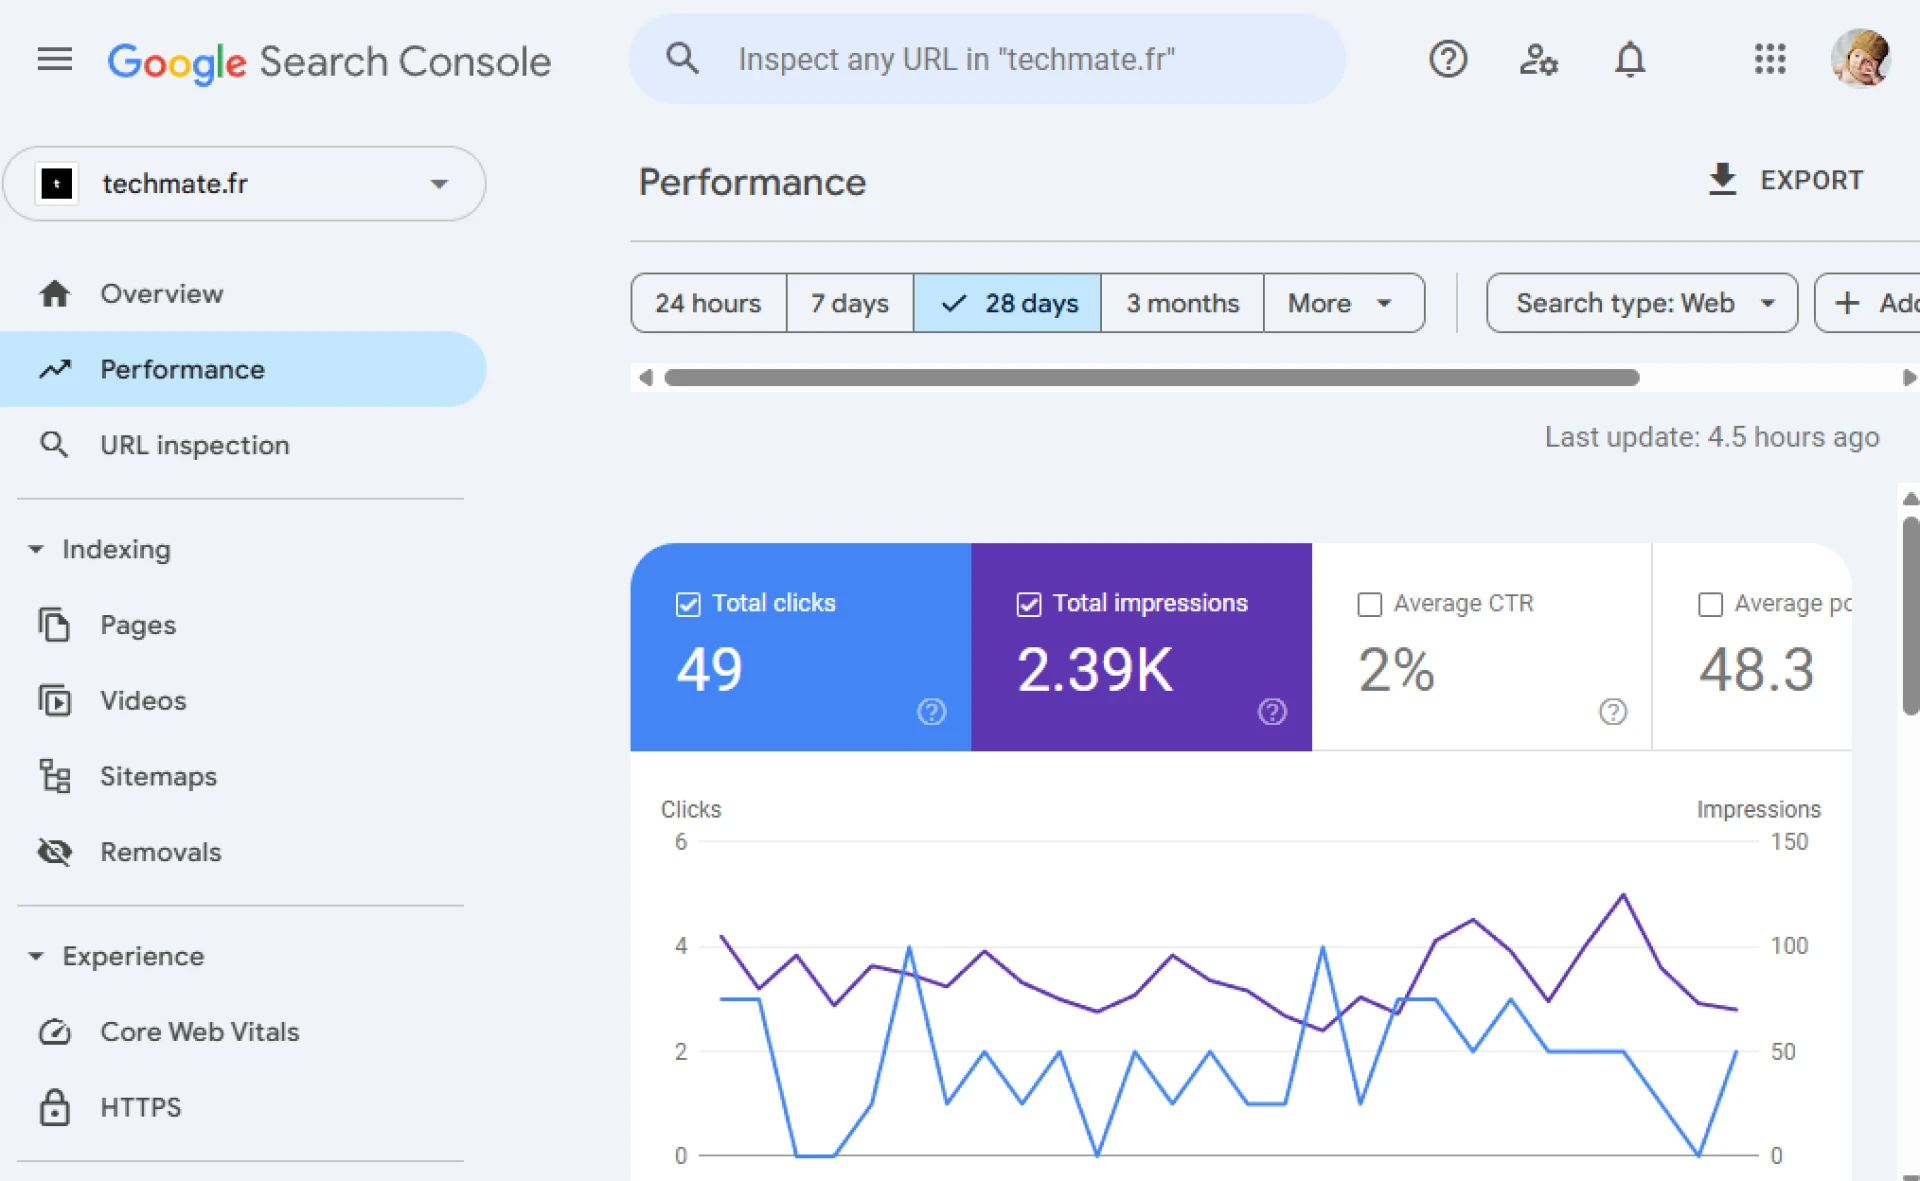The image size is (1920, 1181).
Task: Open the More date range dropdown
Action: [1342, 303]
